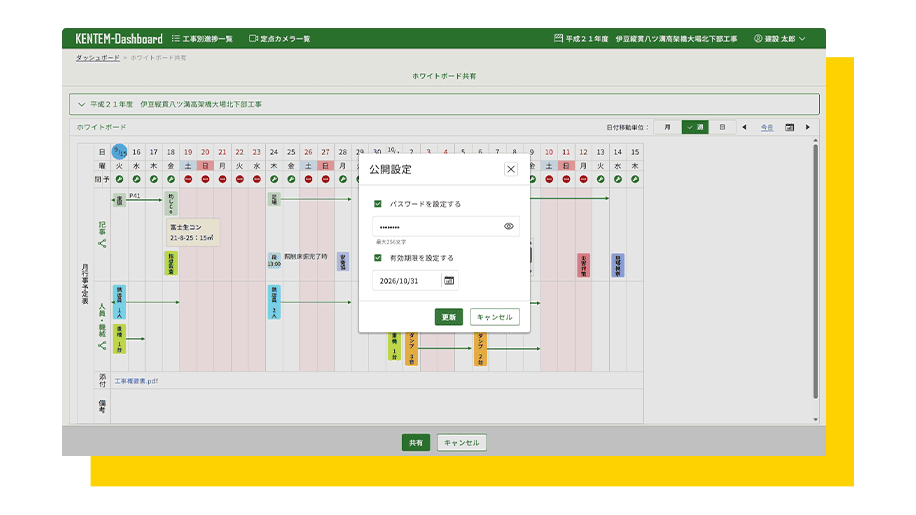Click the red closed icon under day 12
This screenshot has width=916, height=515.
point(583,179)
